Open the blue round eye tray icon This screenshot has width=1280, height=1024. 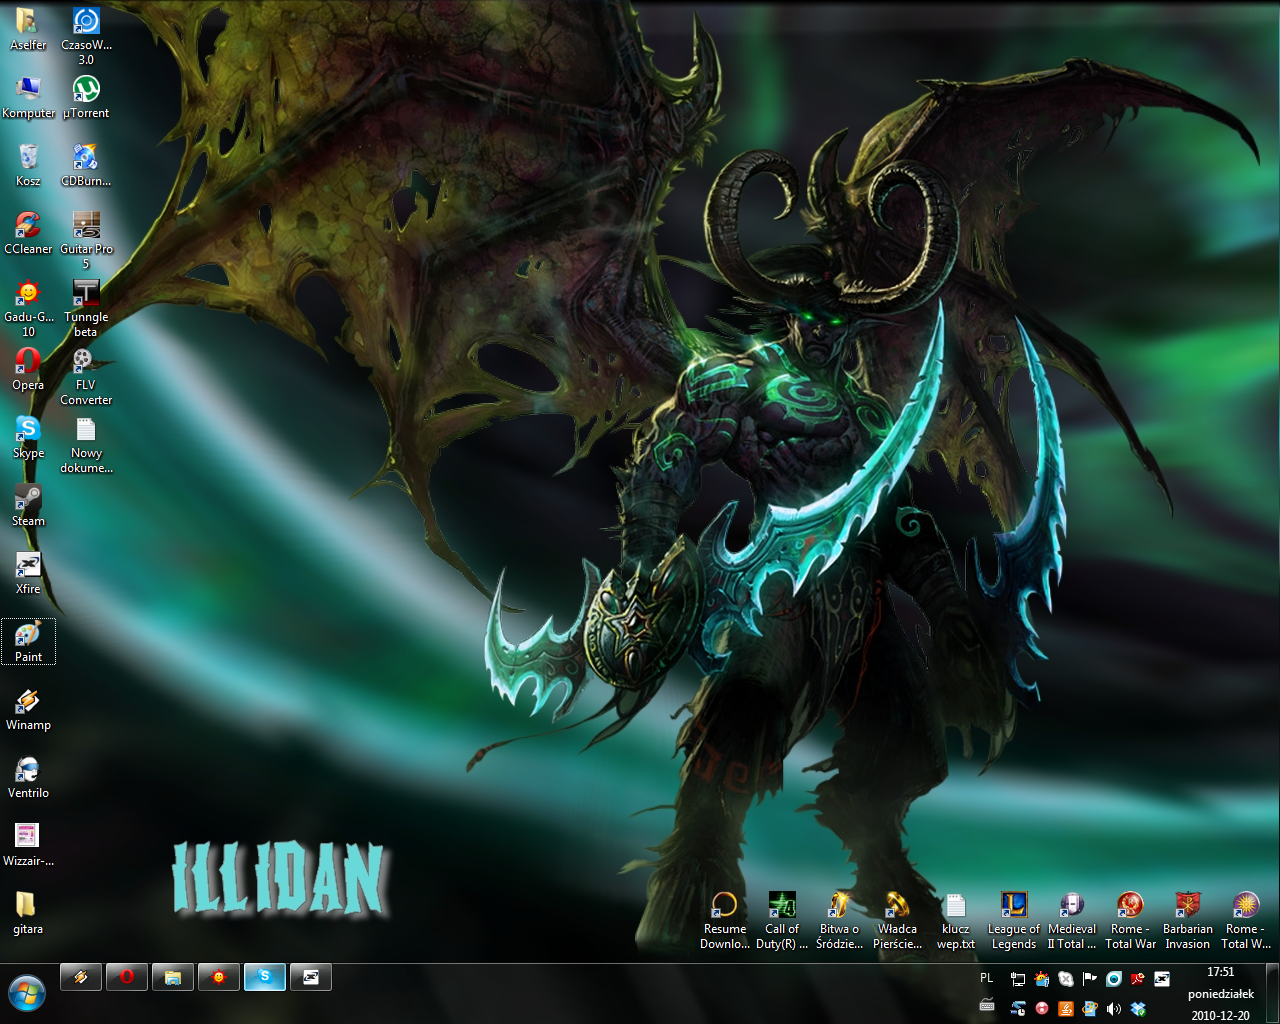1114,979
